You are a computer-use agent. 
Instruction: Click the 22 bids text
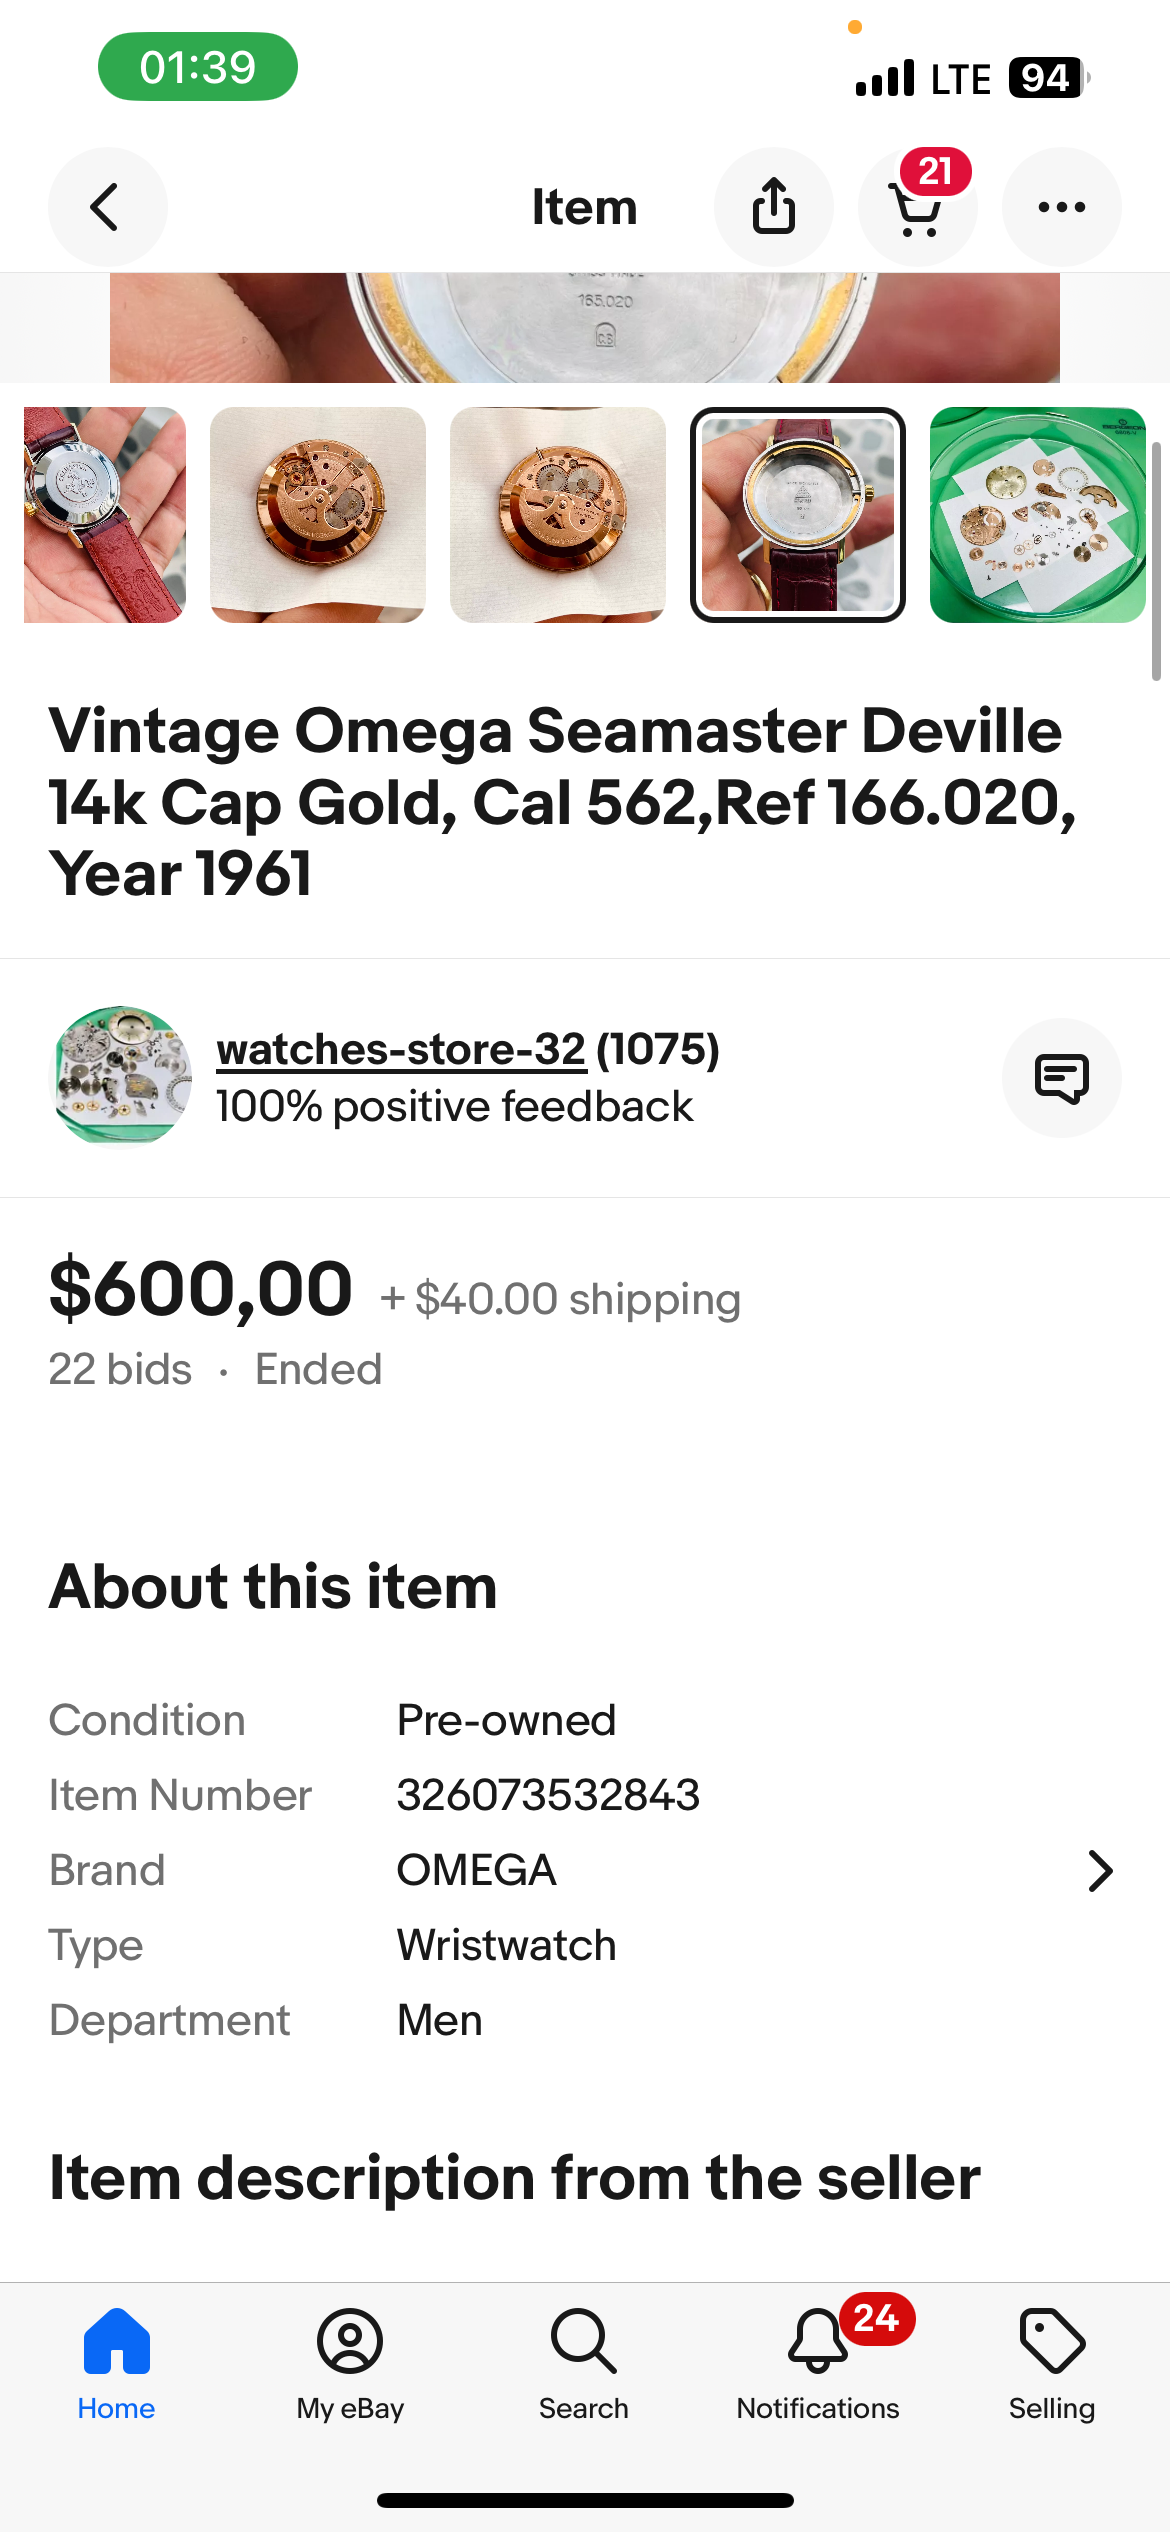[120, 1369]
